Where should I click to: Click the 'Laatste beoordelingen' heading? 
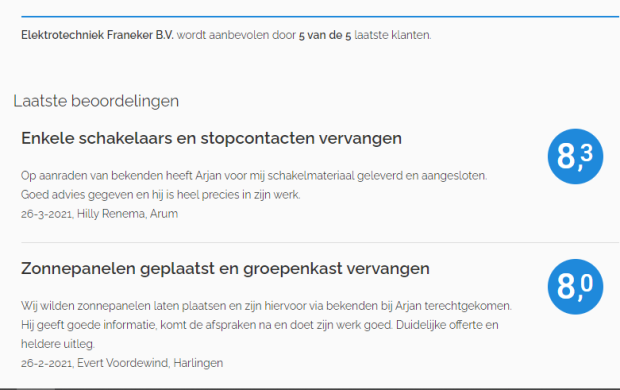tap(96, 101)
